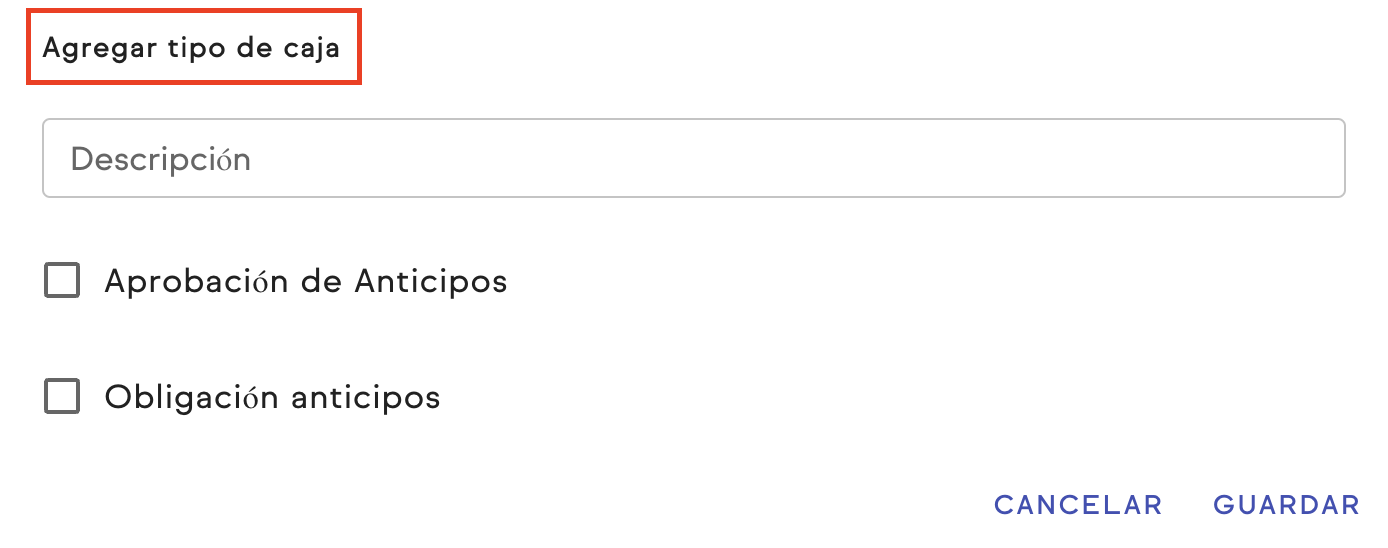Image resolution: width=1388 pixels, height=548 pixels.
Task: Click the Descripción text input field
Action: tap(693, 159)
